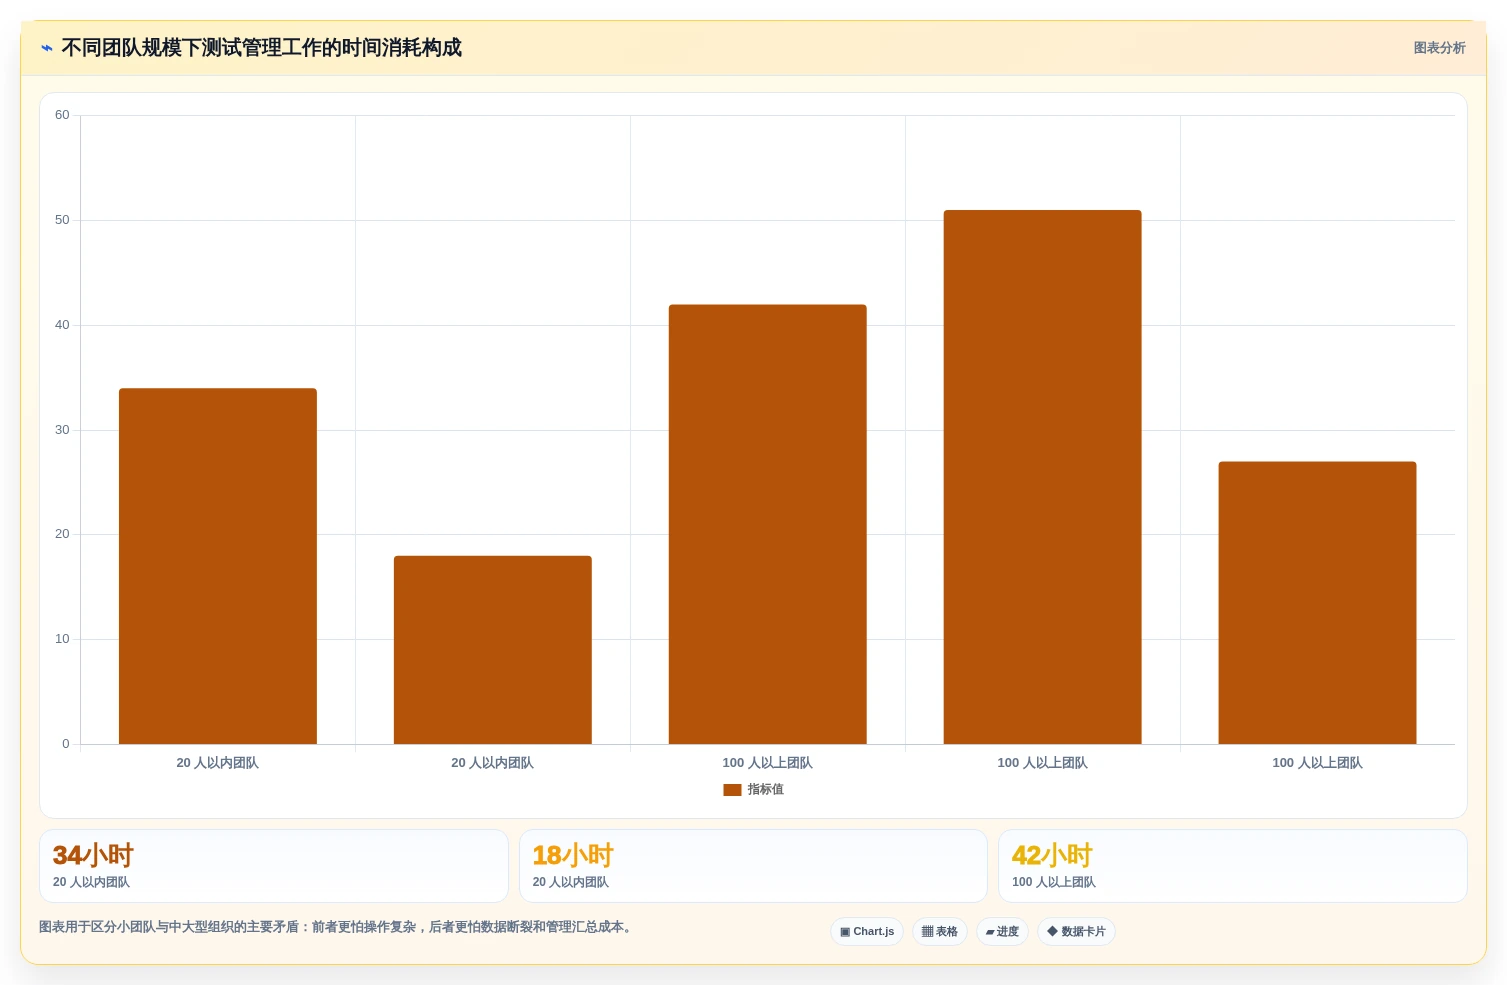Click the y-axis label 60
Screen dimensions: 1507x985
(x=62, y=115)
